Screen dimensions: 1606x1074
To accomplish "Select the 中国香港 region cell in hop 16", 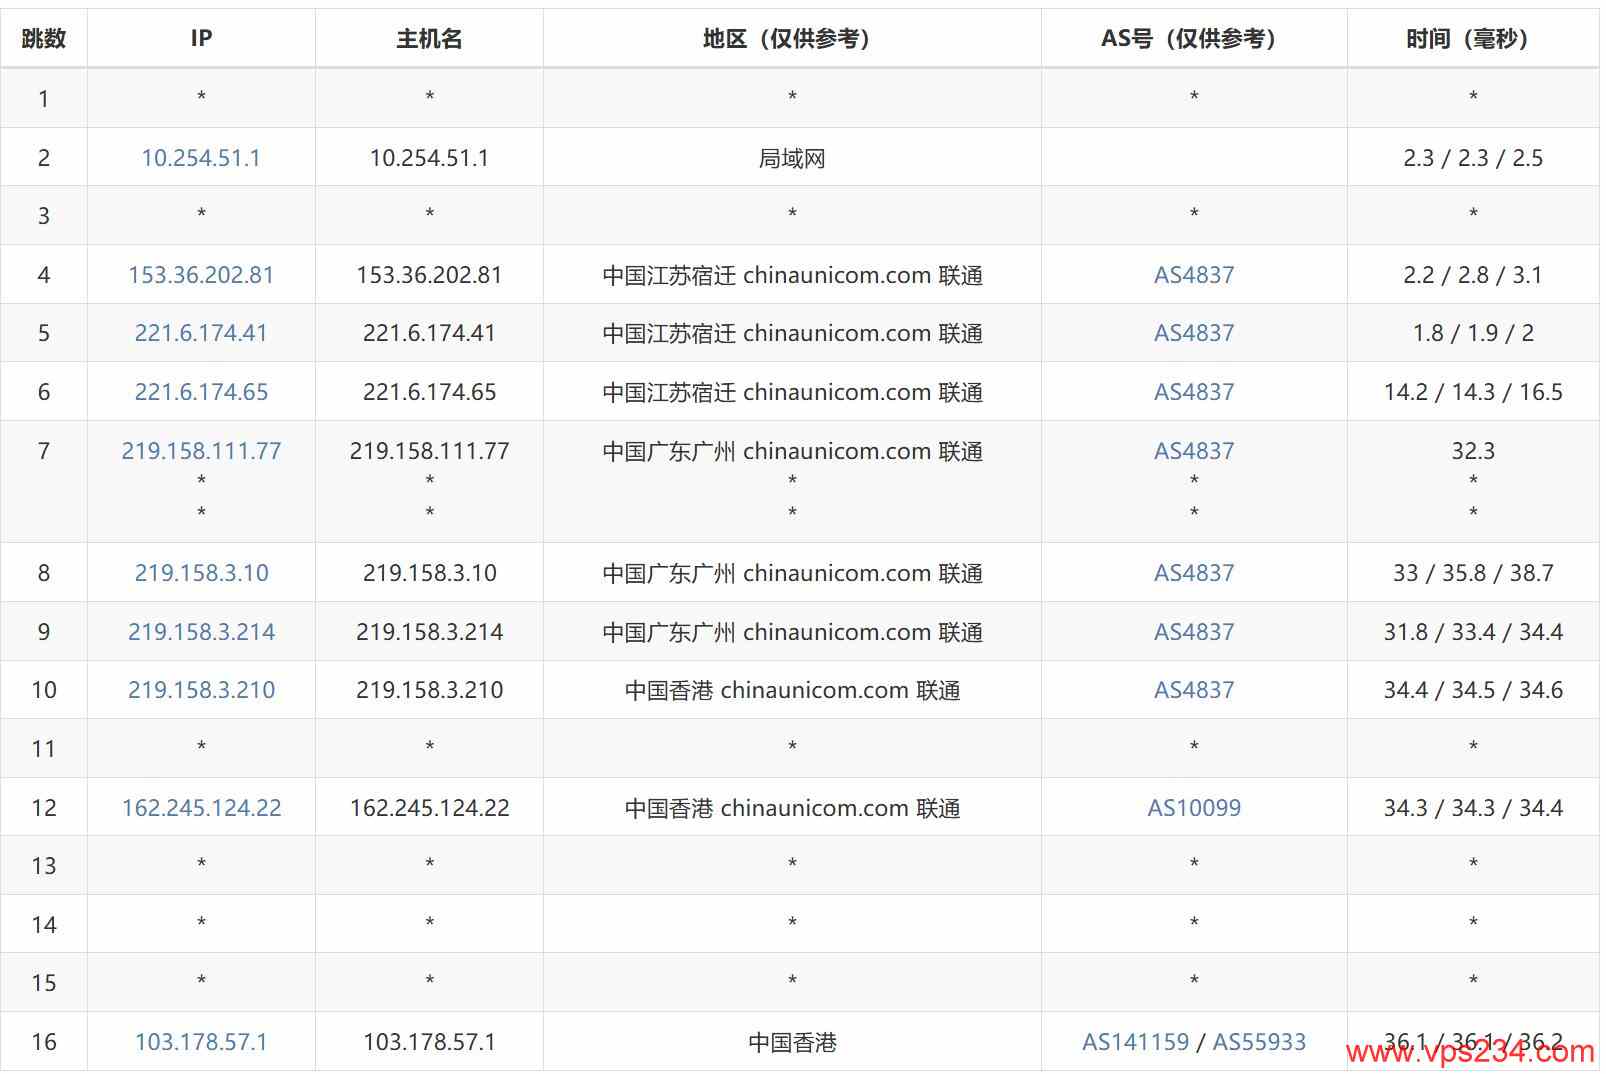I will (x=792, y=1042).
